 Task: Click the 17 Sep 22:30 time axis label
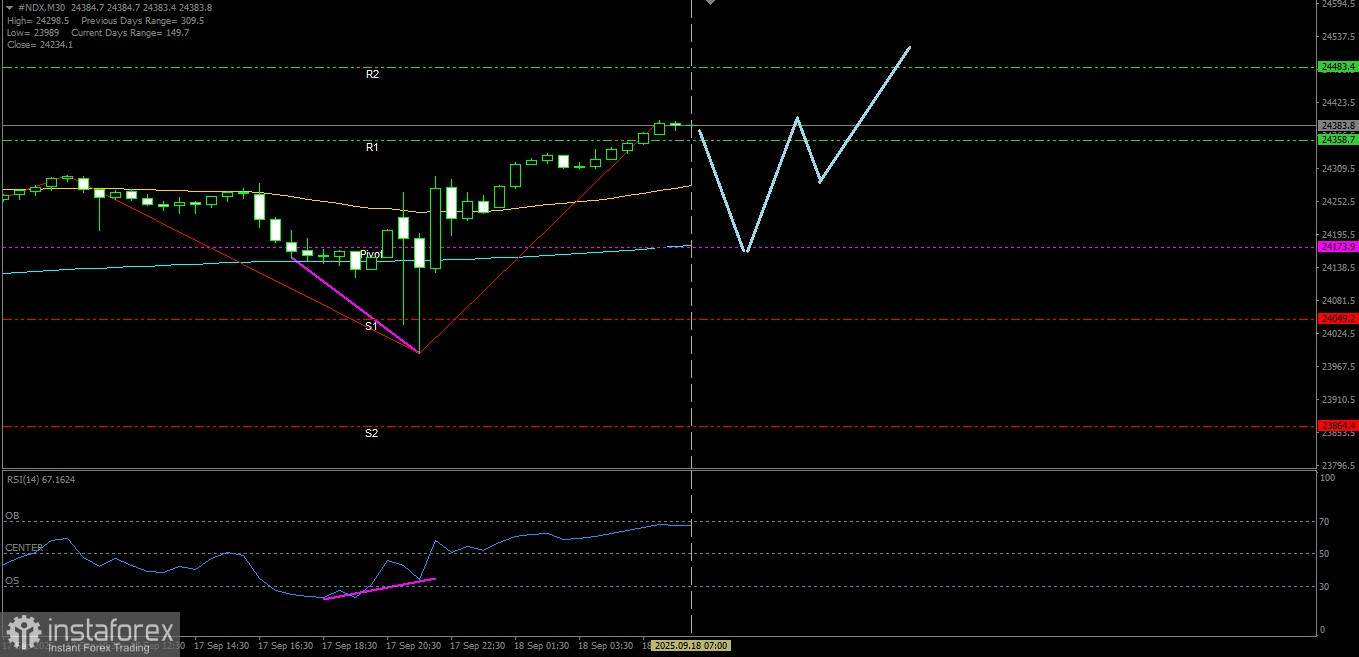[x=476, y=646]
